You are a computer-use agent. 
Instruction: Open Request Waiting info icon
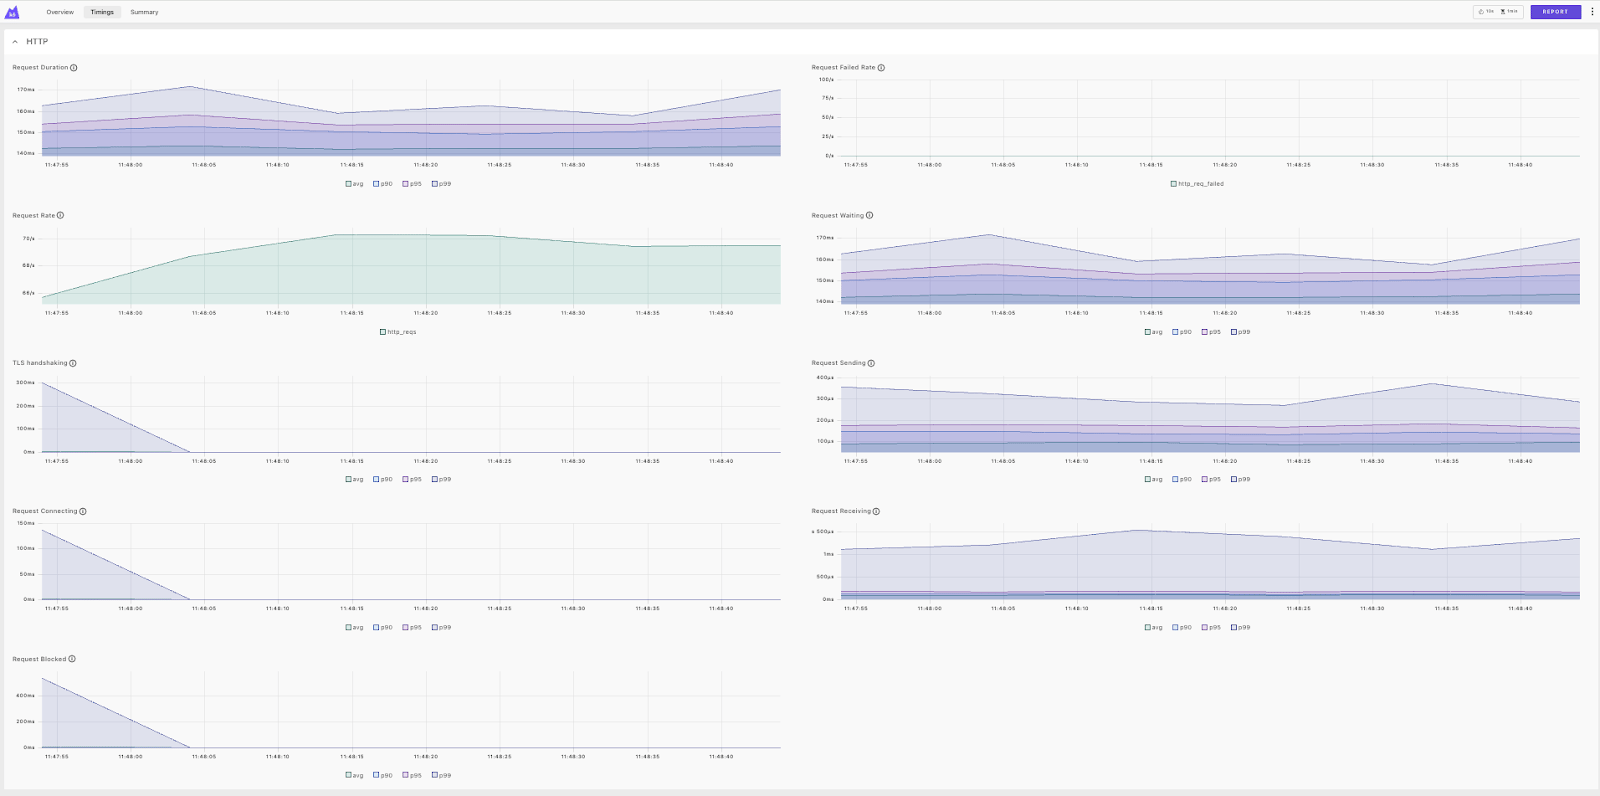870,216
